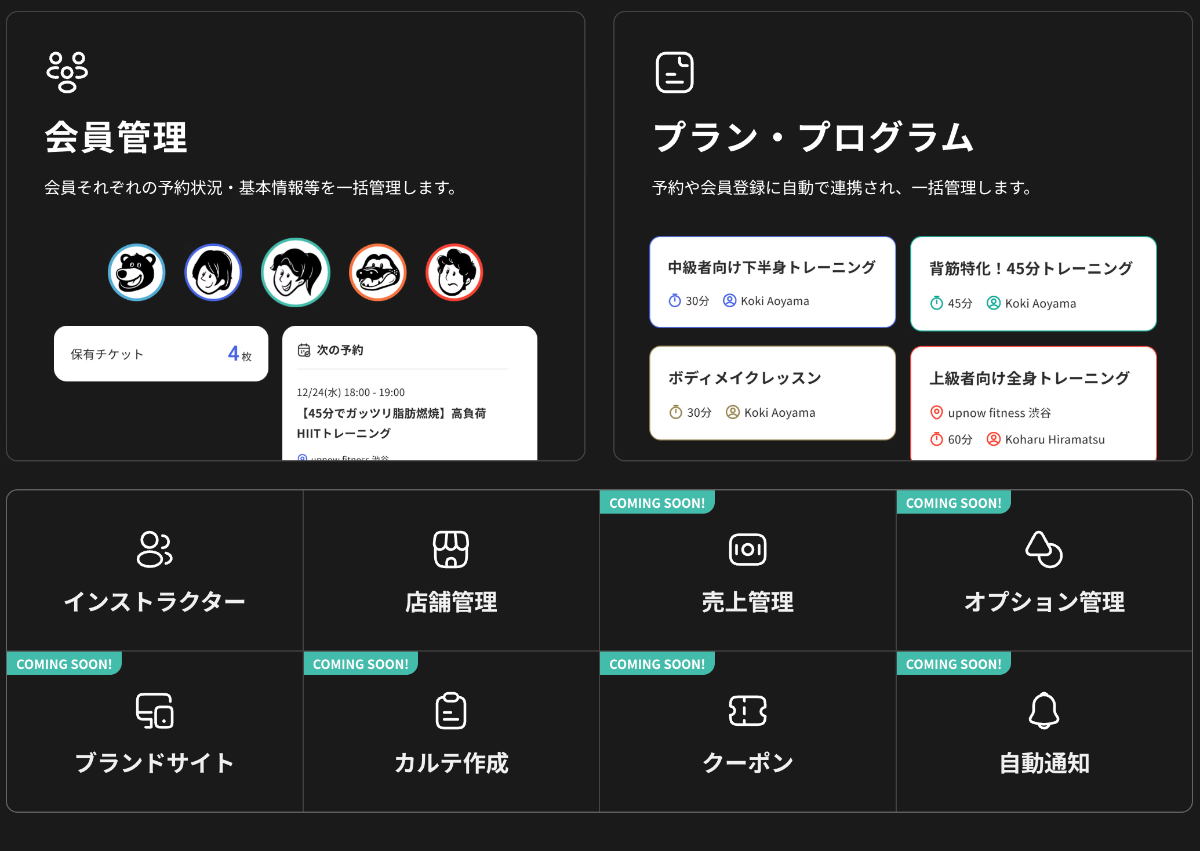Click the 次の予約 heading
Viewport: 1200px width, 851px height.
340,350
